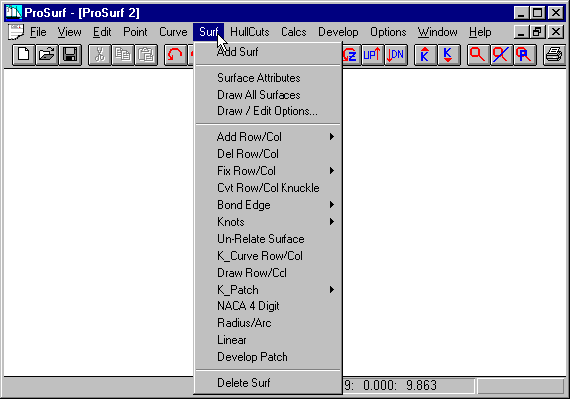Click the Copy toolbar icon
Viewport: 570px width, 400px height.
click(123, 55)
